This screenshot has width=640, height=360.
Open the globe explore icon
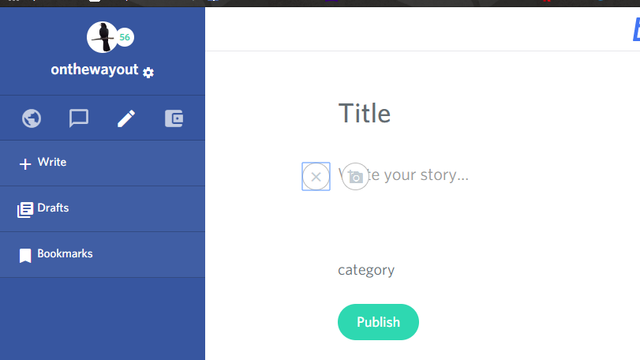click(x=31, y=118)
